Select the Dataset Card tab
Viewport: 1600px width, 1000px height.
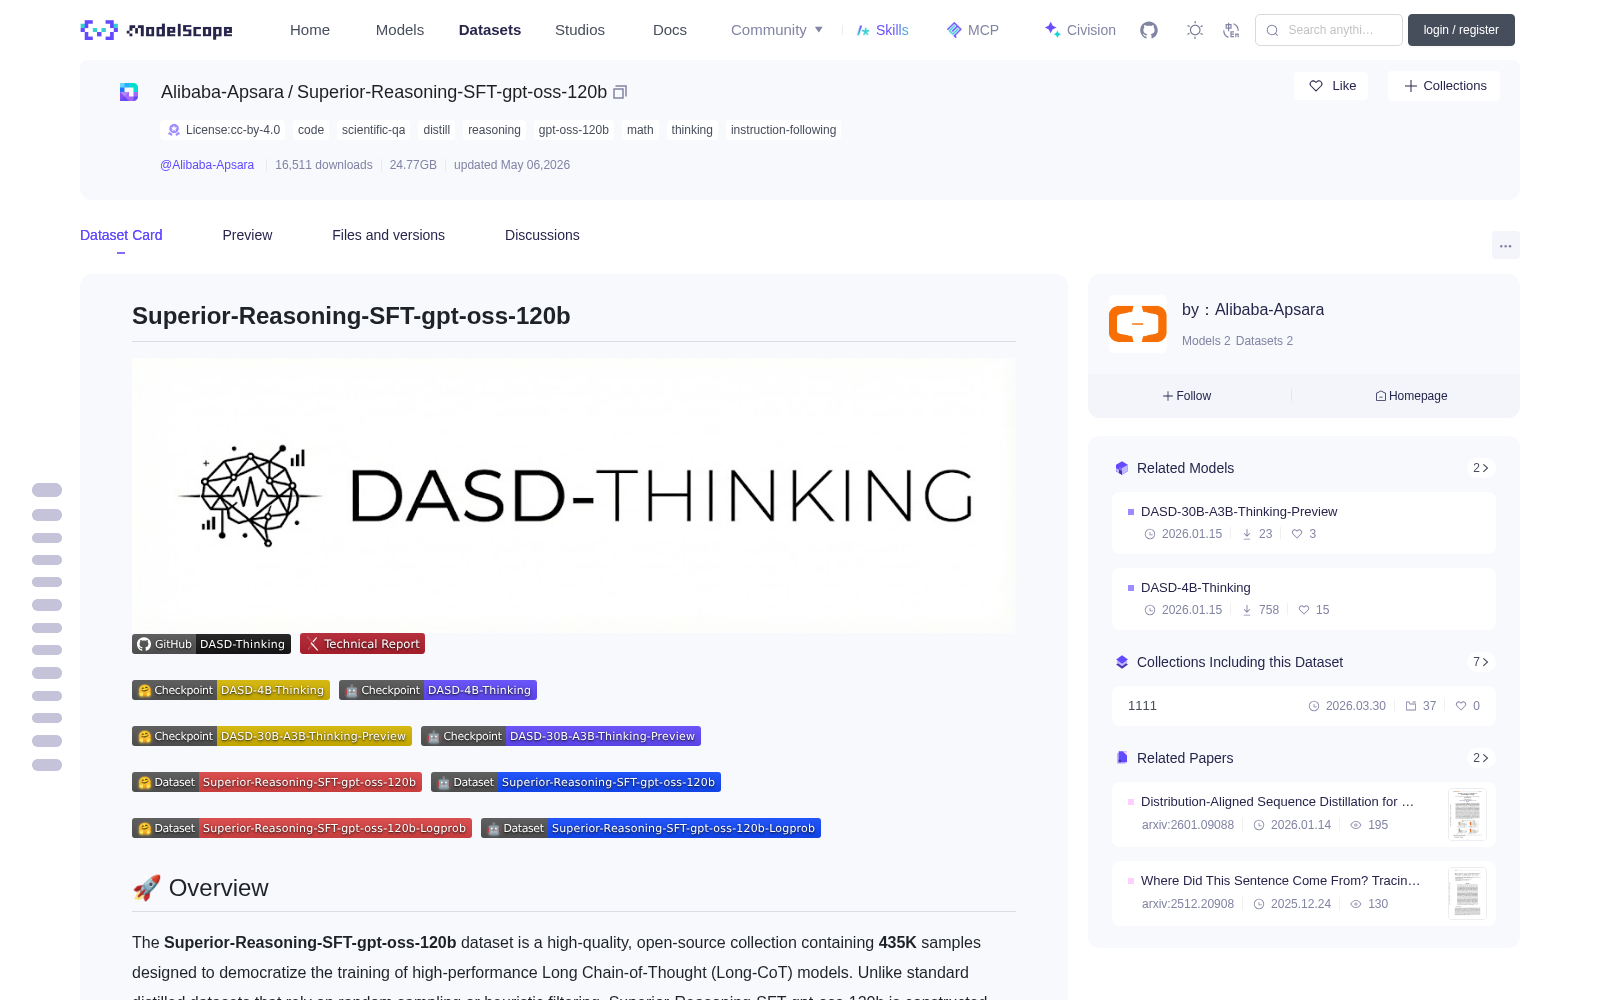click(121, 235)
